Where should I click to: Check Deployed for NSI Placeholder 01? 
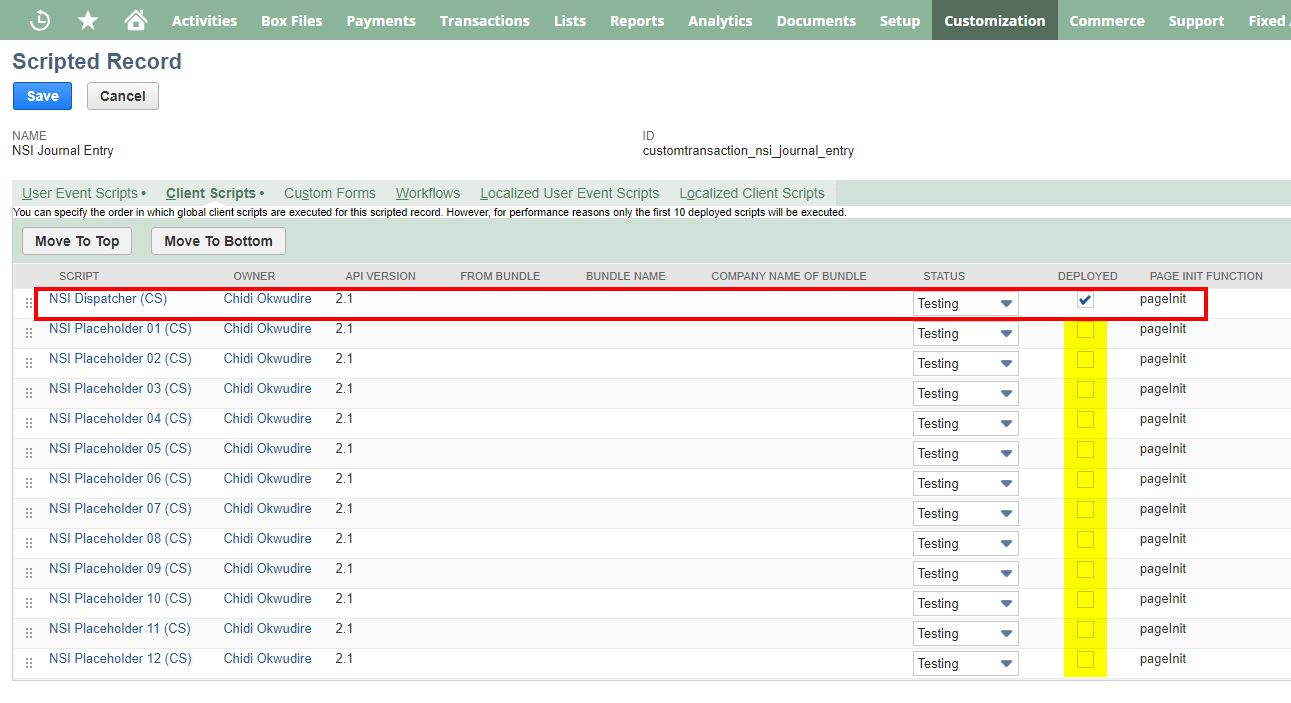click(1085, 330)
